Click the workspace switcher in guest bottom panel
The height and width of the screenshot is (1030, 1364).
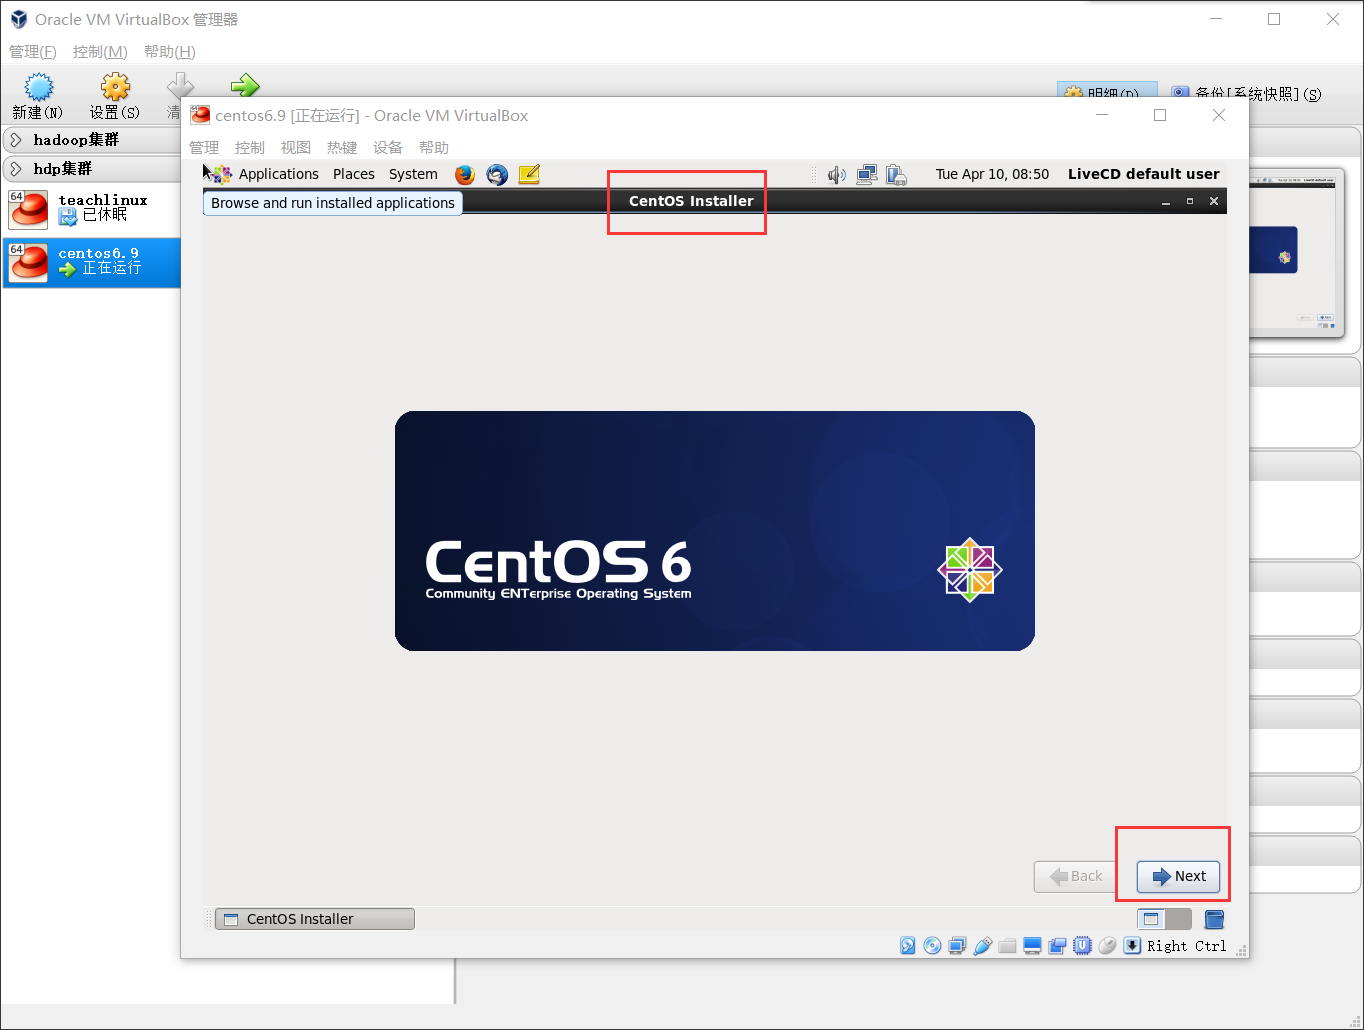pyautogui.click(x=1164, y=919)
